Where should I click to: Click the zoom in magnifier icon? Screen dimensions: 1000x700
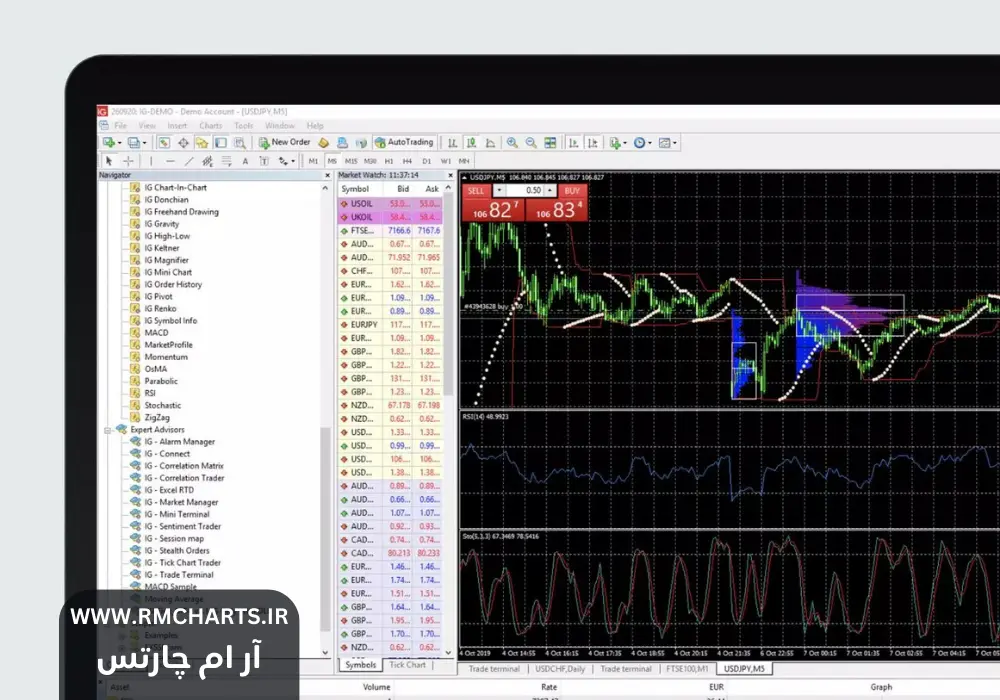point(512,143)
